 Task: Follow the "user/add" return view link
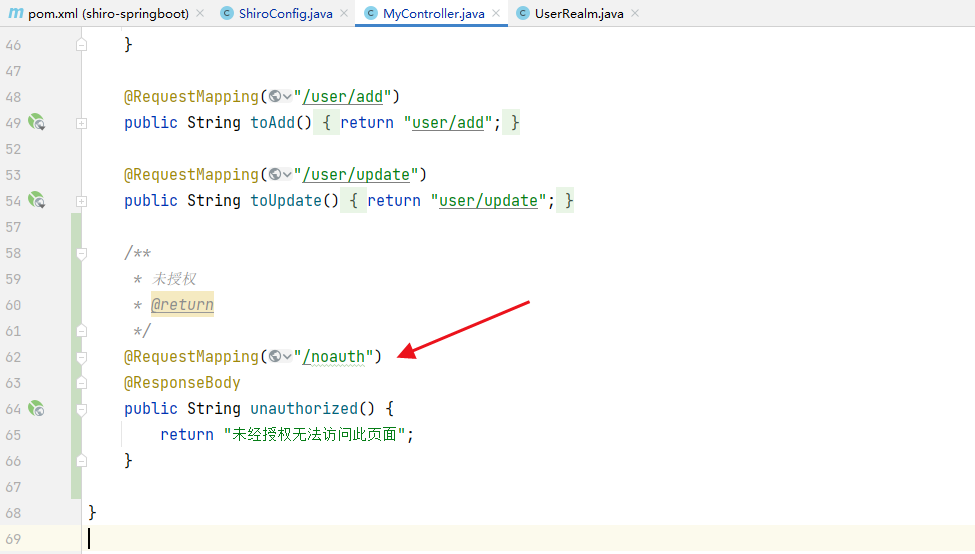click(448, 123)
